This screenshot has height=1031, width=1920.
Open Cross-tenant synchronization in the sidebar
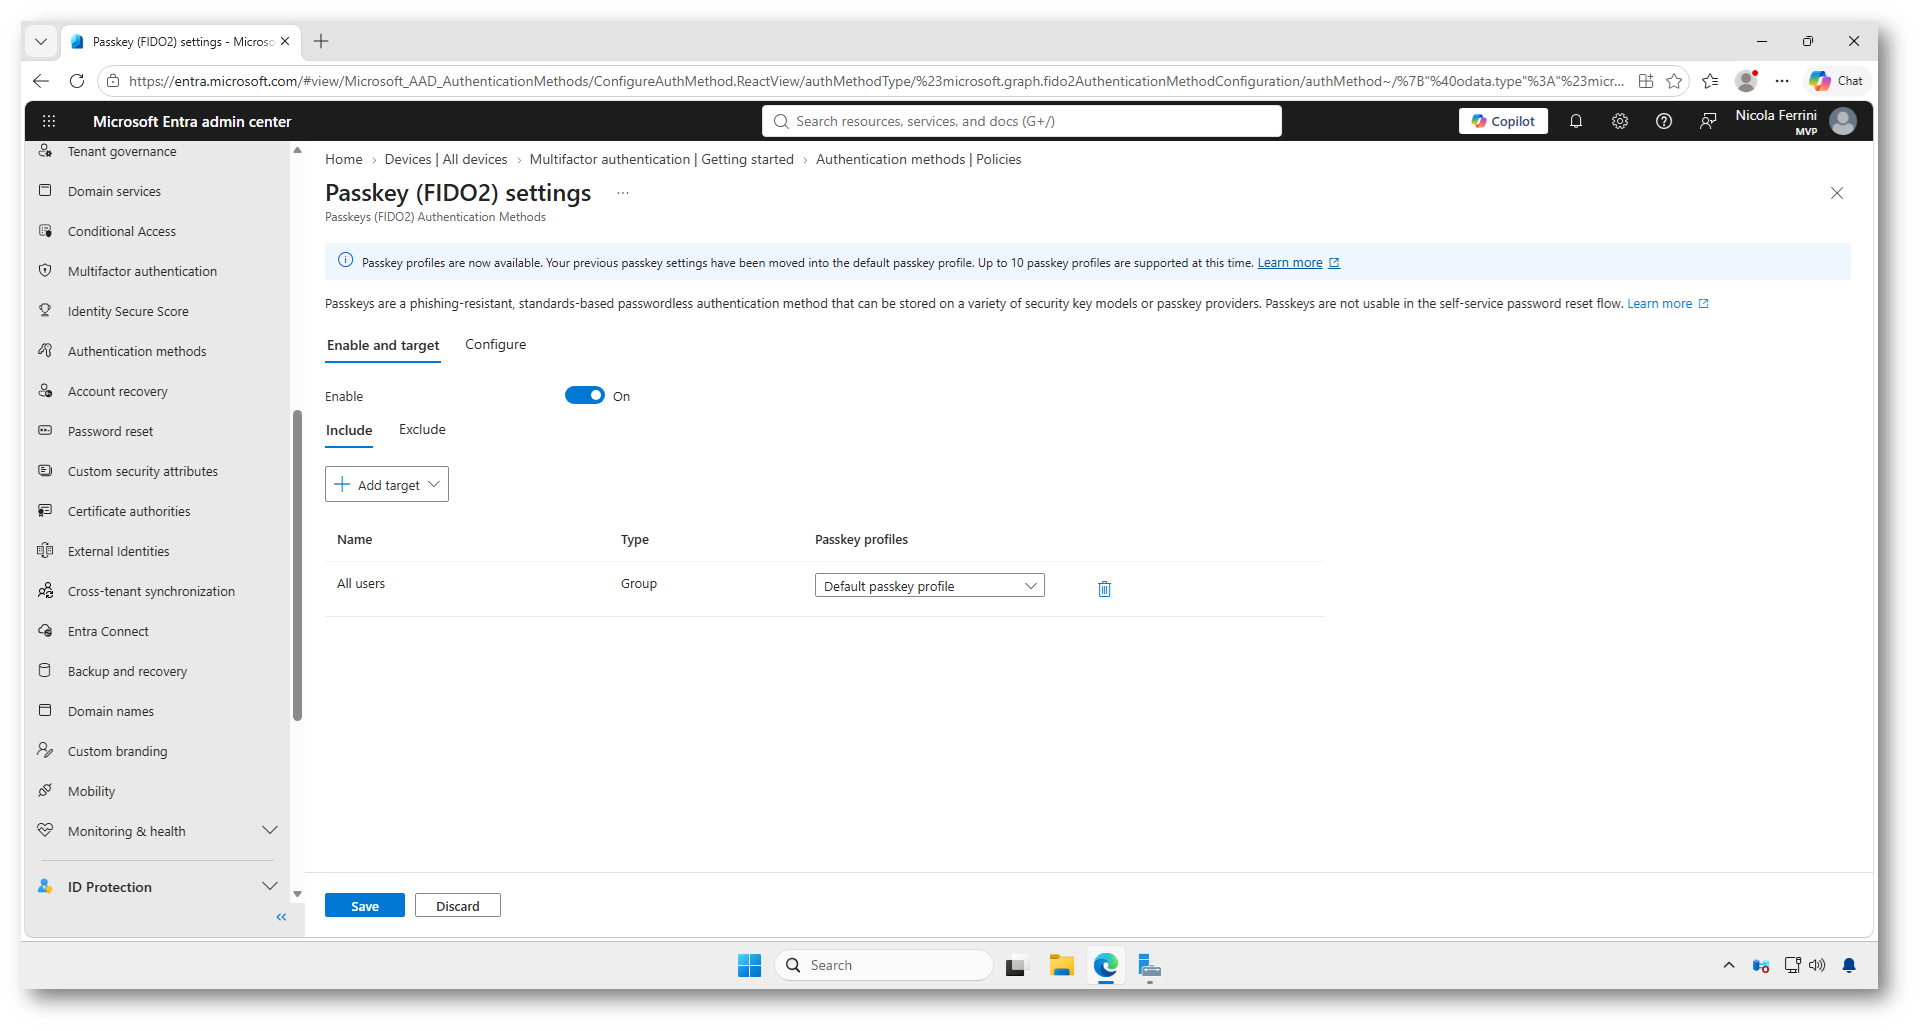tap(151, 591)
